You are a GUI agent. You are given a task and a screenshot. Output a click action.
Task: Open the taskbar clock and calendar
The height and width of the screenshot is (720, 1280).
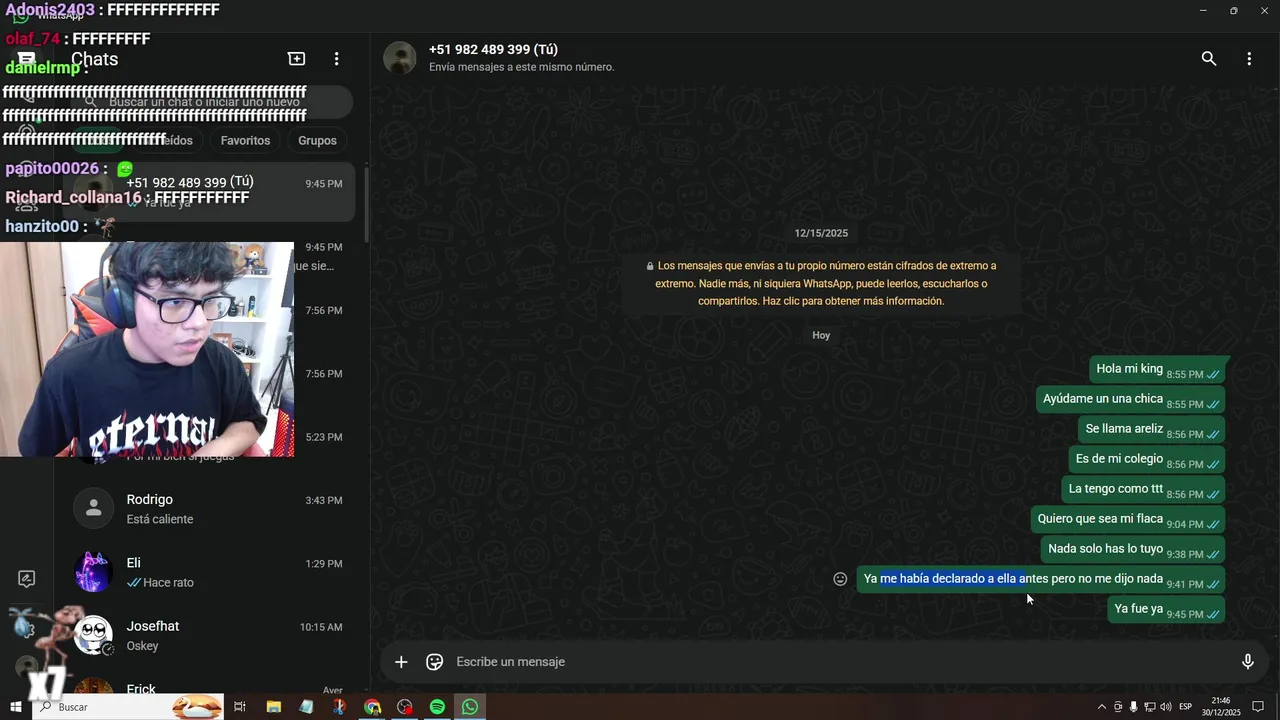pos(1221,707)
